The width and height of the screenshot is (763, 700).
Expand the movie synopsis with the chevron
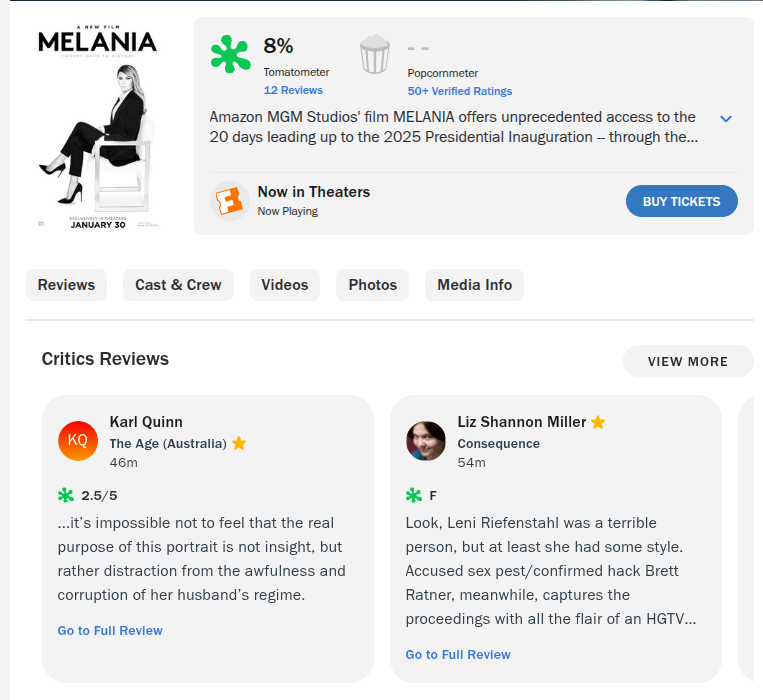click(726, 119)
